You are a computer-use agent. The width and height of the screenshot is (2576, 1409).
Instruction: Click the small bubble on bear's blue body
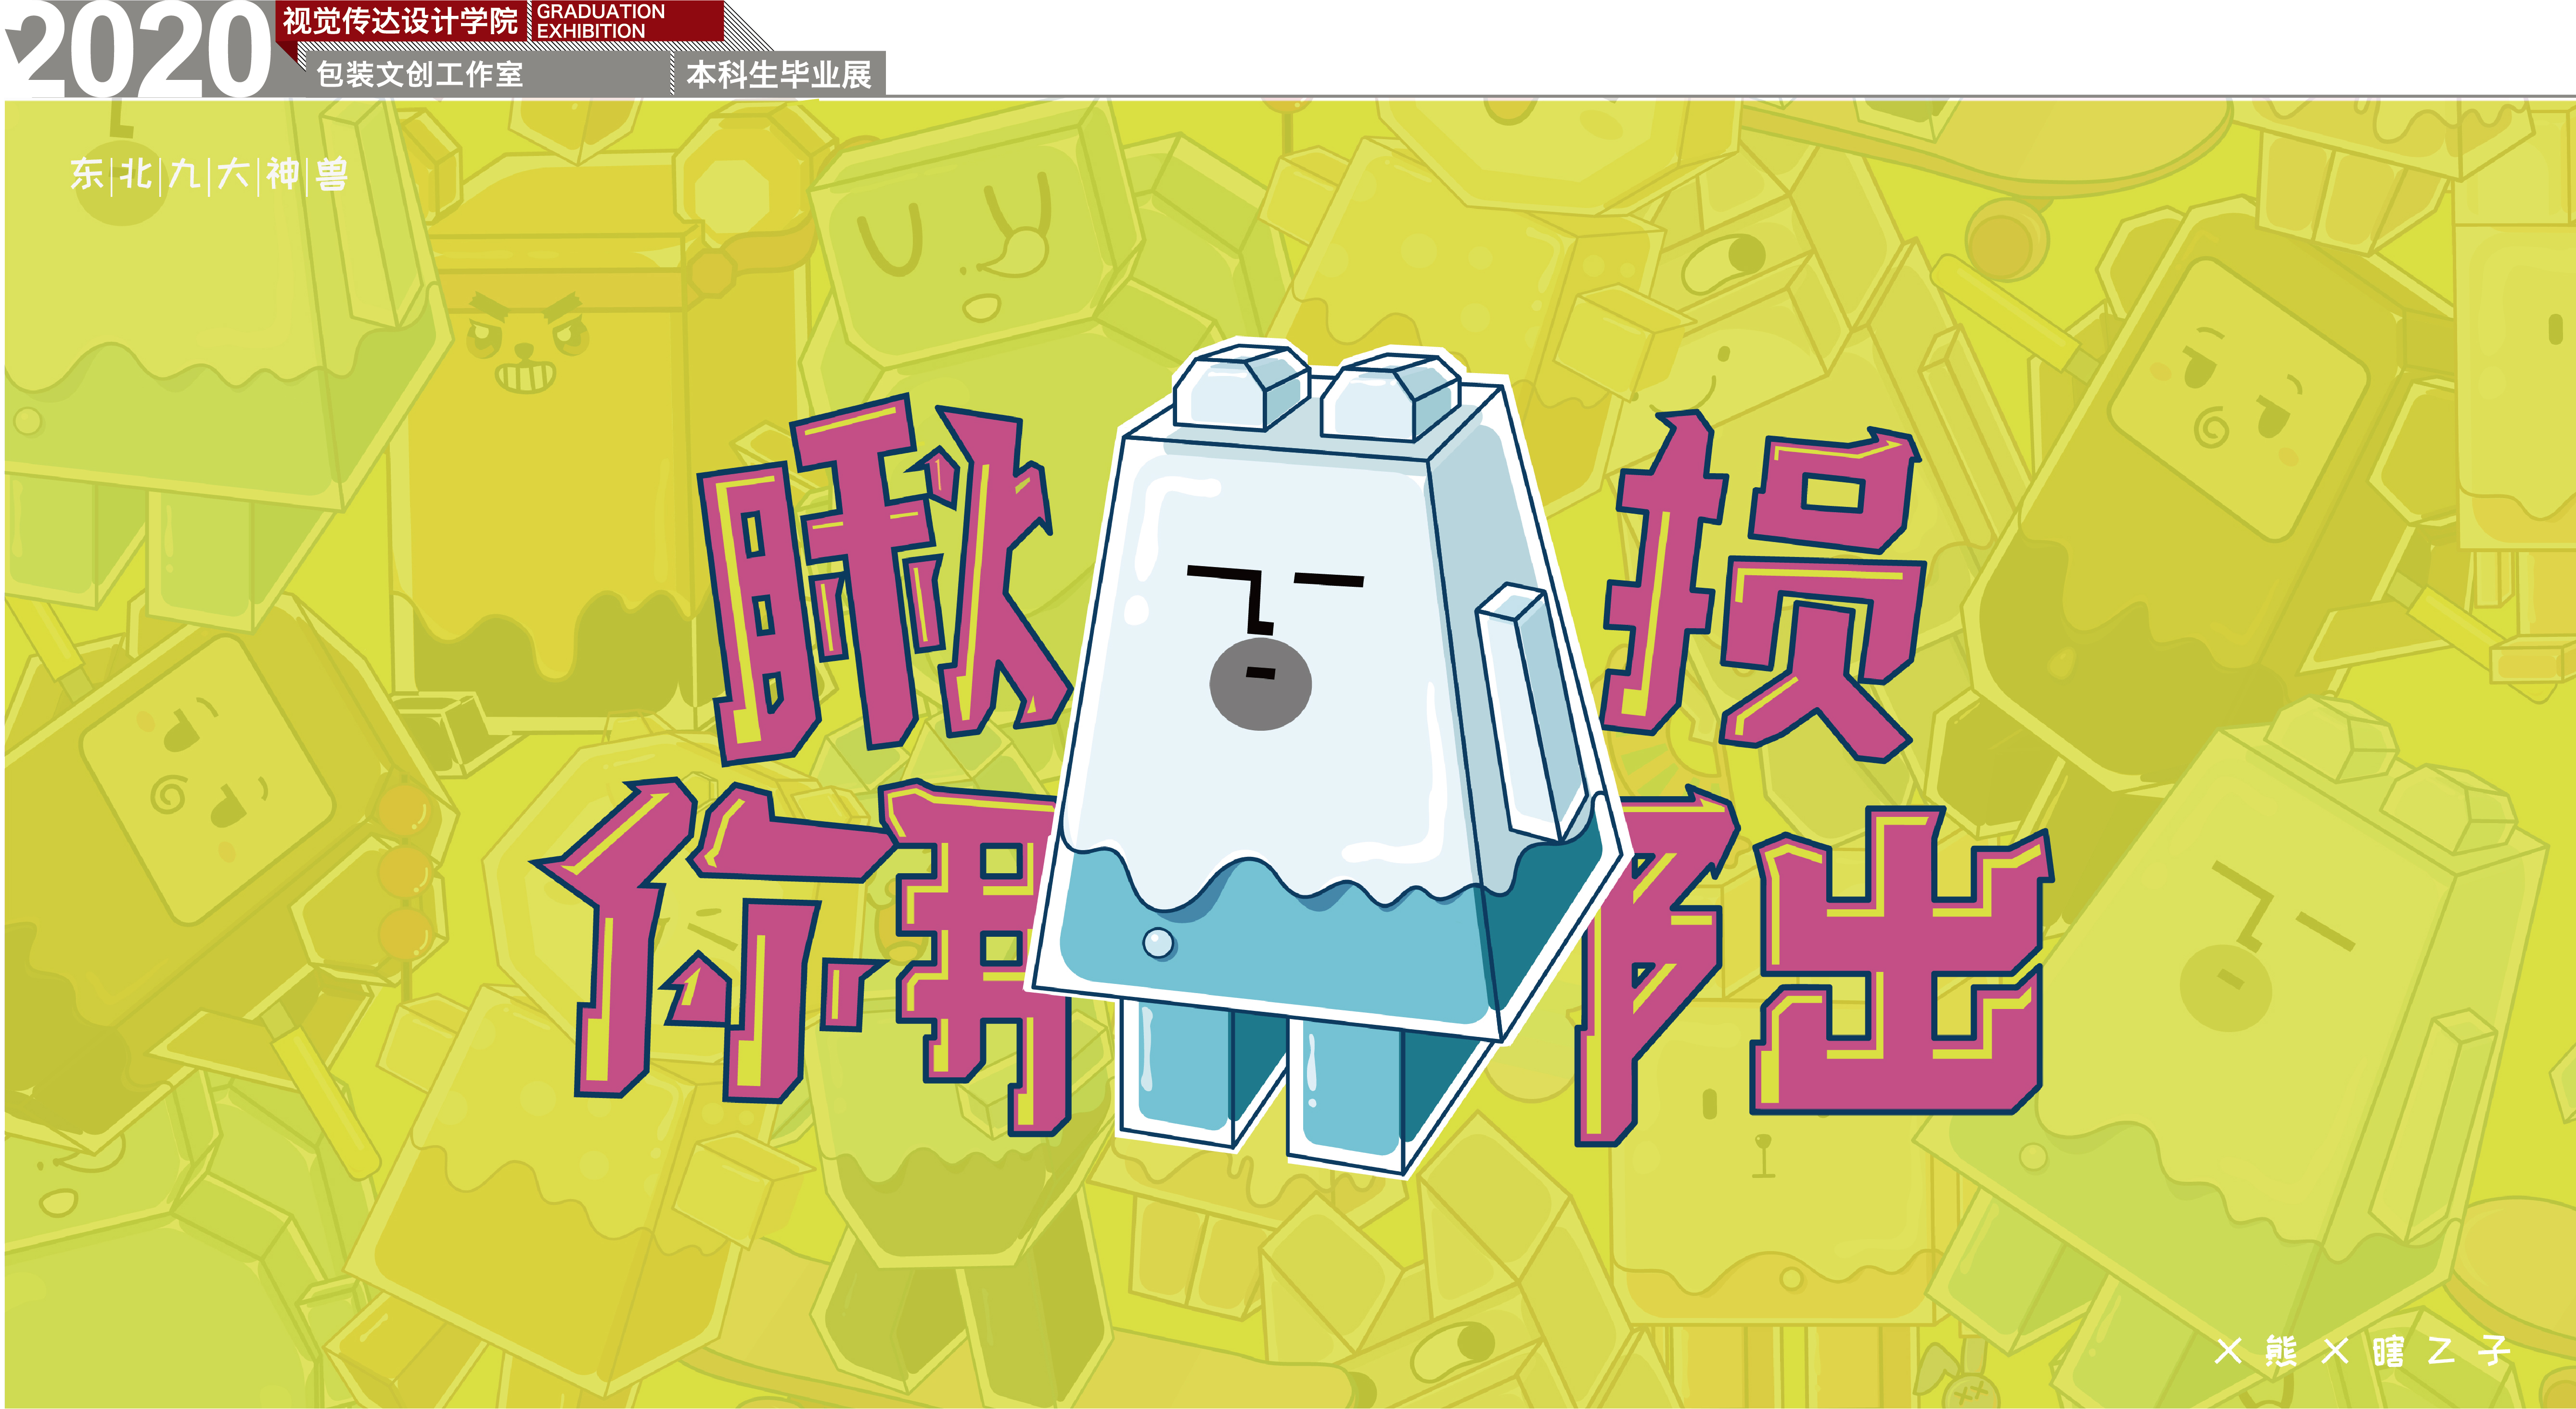[1158, 942]
